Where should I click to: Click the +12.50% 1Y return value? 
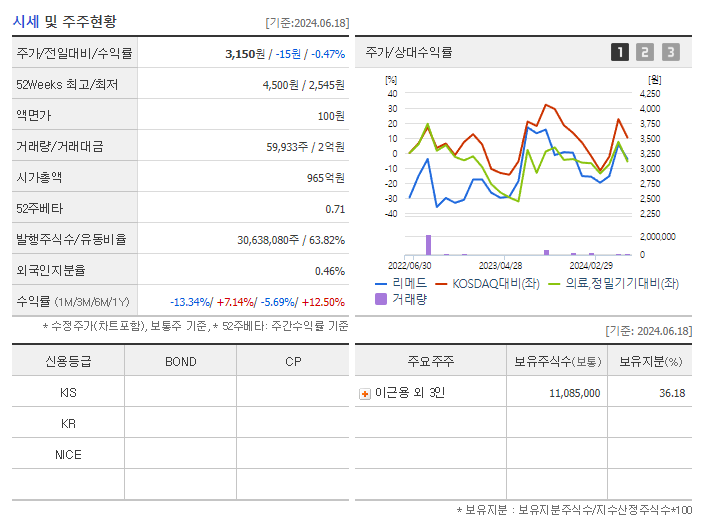[x=323, y=302]
